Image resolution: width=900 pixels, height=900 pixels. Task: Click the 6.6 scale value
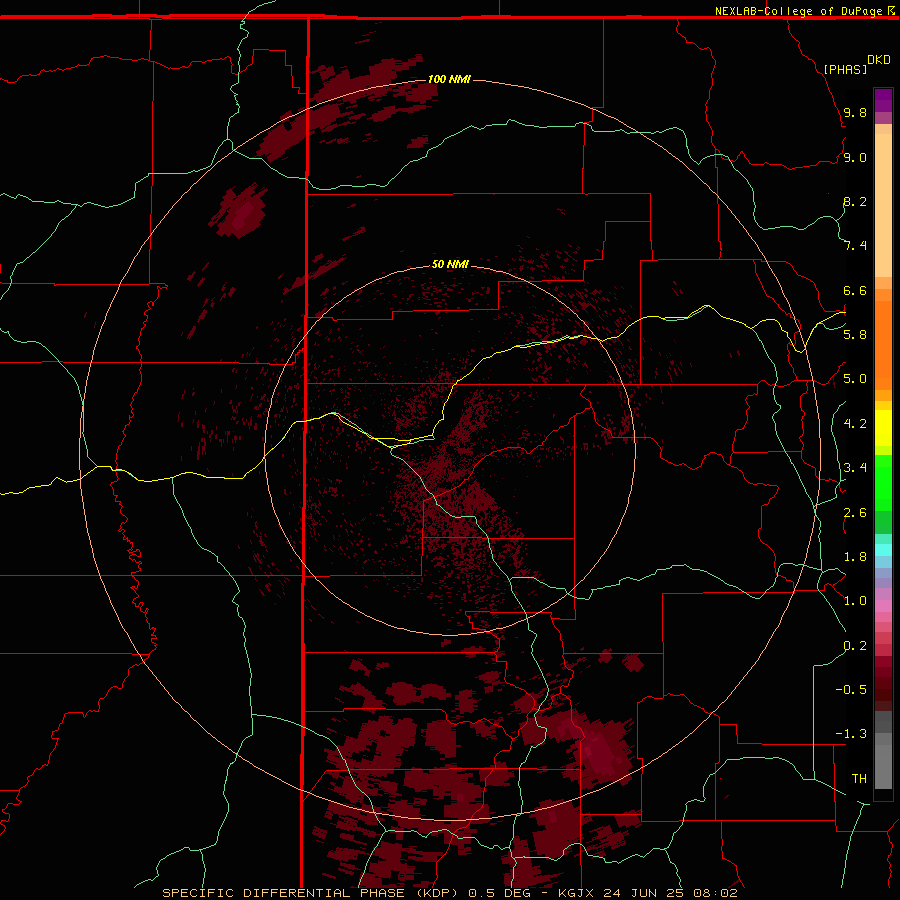point(855,290)
